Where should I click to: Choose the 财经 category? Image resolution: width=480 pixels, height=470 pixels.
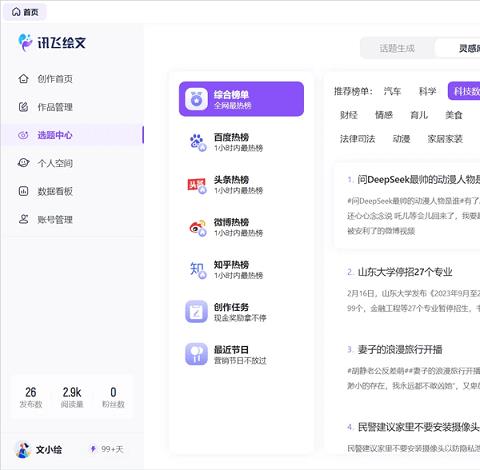click(349, 115)
